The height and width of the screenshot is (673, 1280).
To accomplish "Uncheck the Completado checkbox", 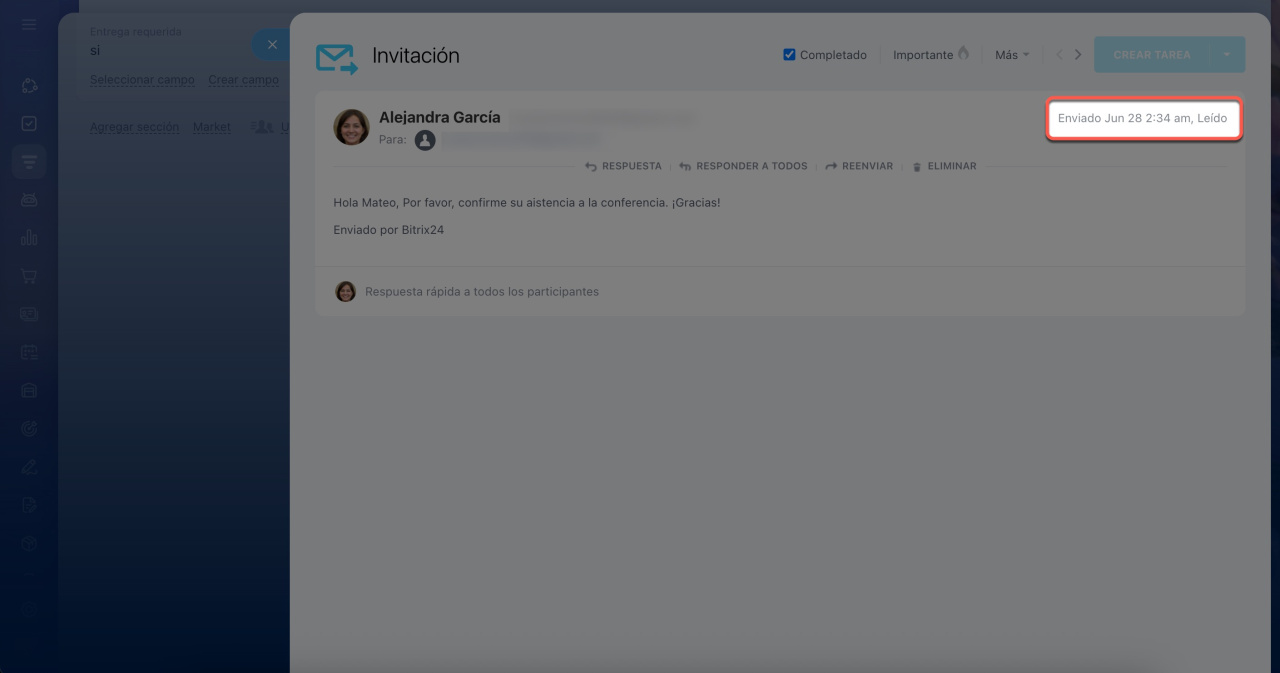I will pyautogui.click(x=789, y=55).
